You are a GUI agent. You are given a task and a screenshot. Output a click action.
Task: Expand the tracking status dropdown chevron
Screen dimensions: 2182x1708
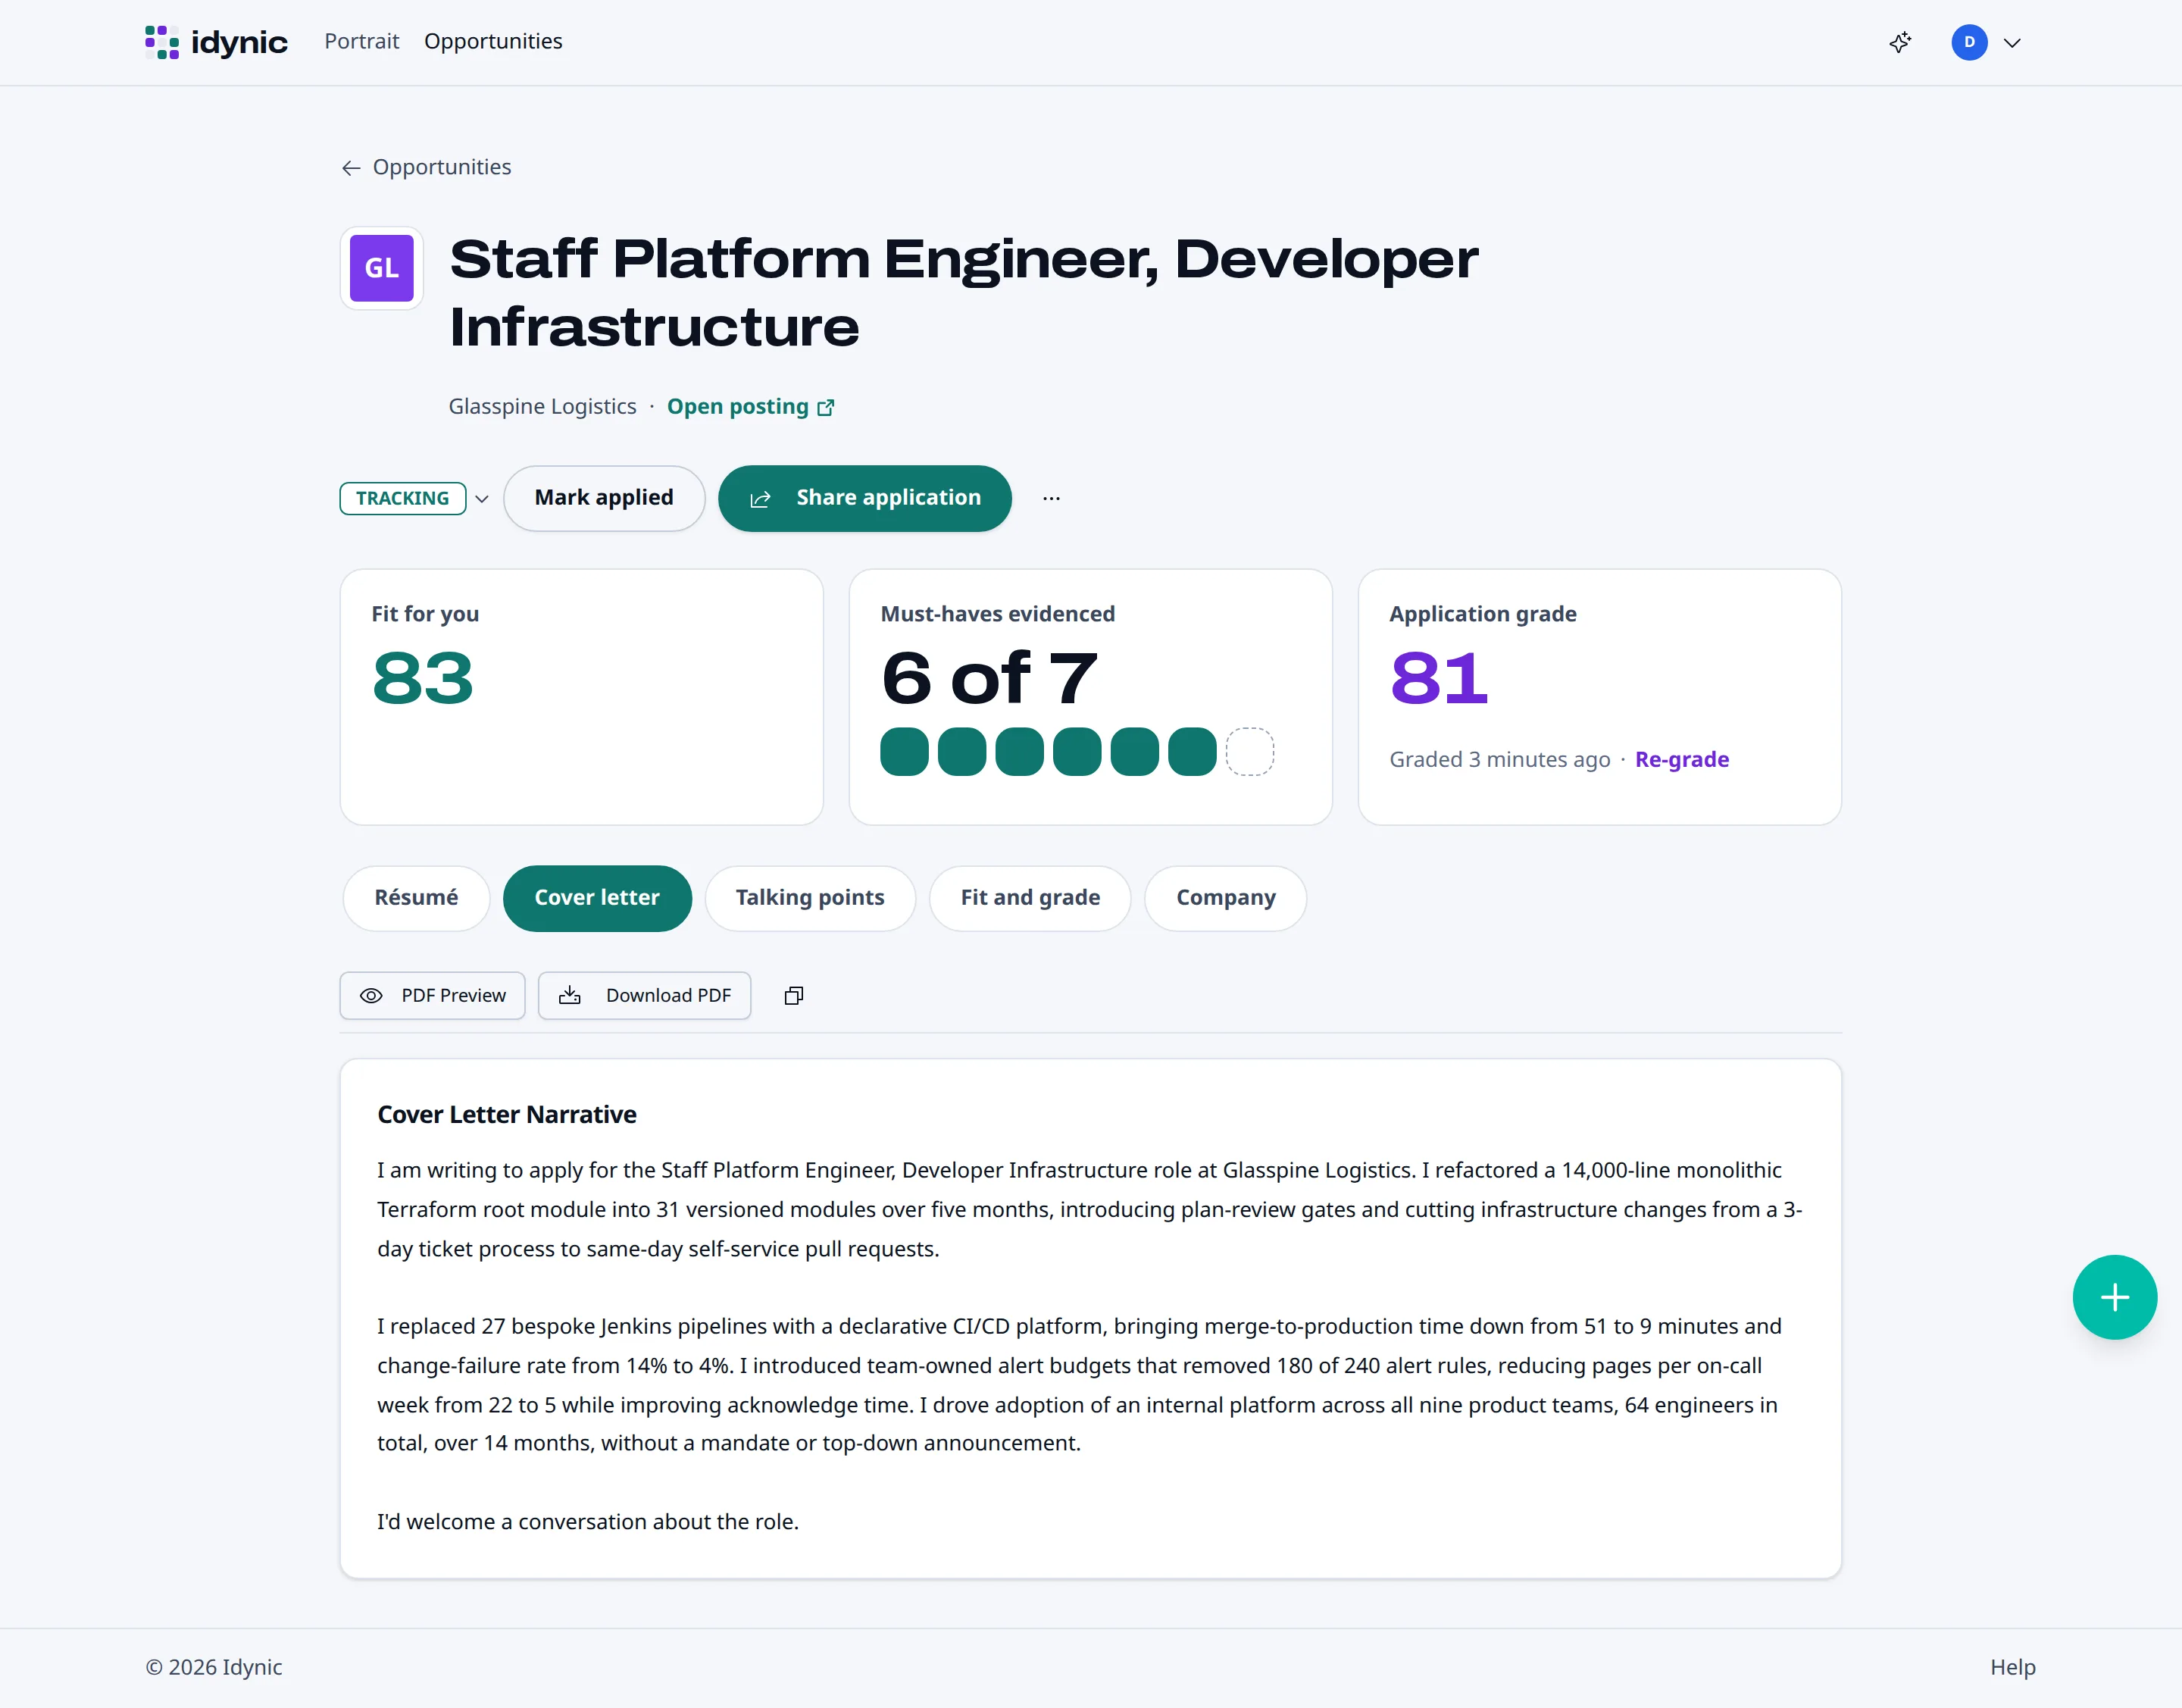pos(482,499)
